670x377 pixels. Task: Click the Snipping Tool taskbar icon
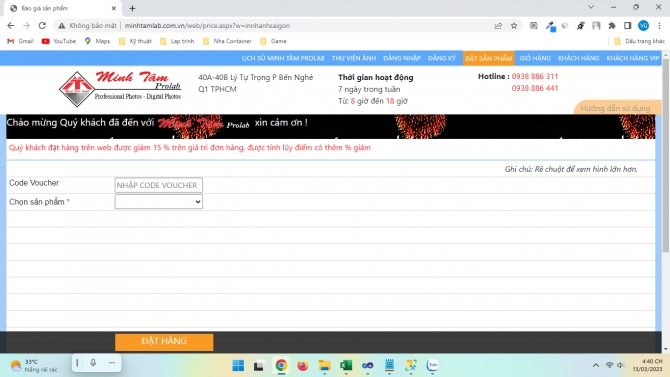click(x=411, y=365)
